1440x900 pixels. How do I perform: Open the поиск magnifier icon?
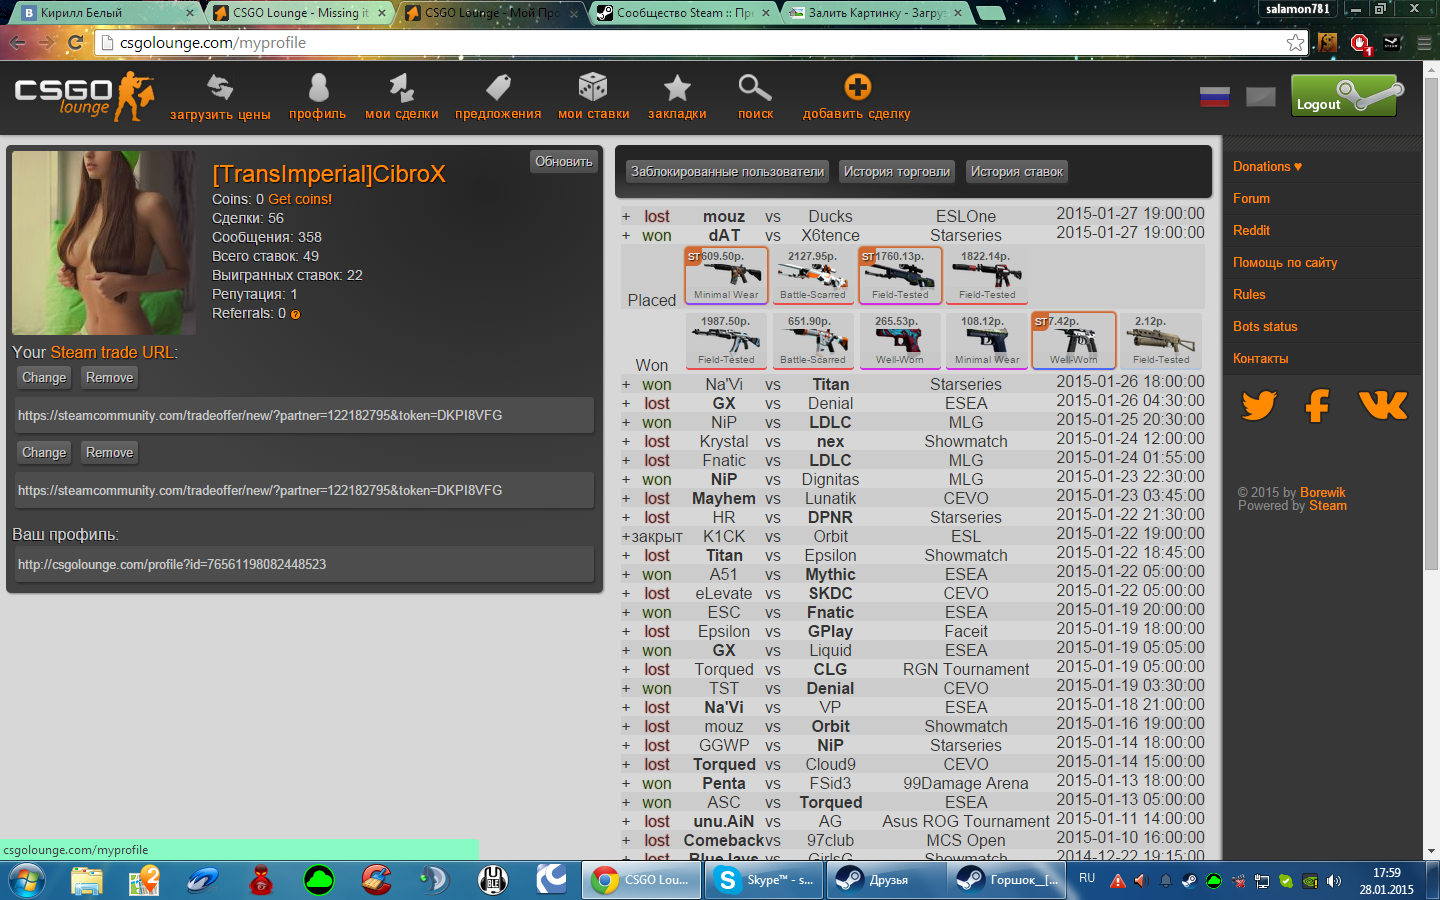(x=755, y=88)
